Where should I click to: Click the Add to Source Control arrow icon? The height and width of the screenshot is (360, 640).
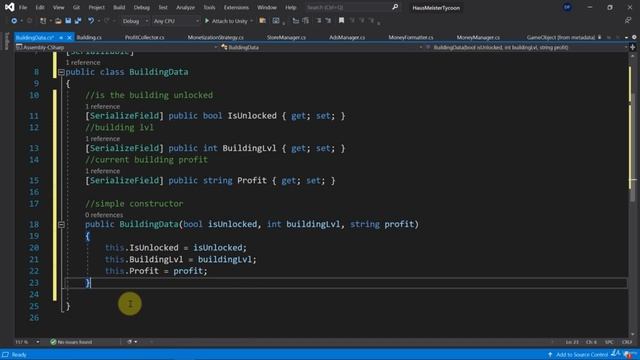tap(550, 354)
